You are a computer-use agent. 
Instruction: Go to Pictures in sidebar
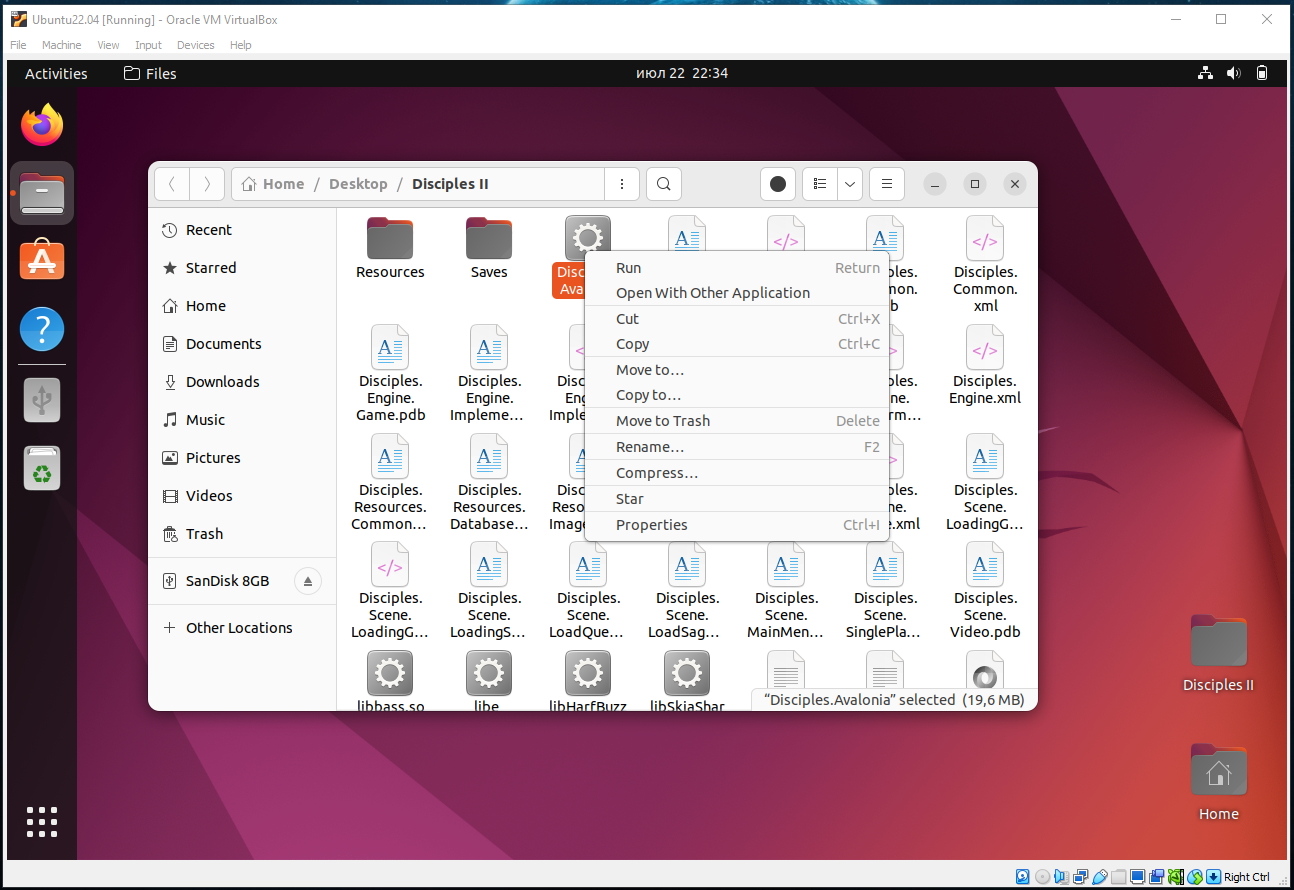pyautogui.click(x=242, y=458)
